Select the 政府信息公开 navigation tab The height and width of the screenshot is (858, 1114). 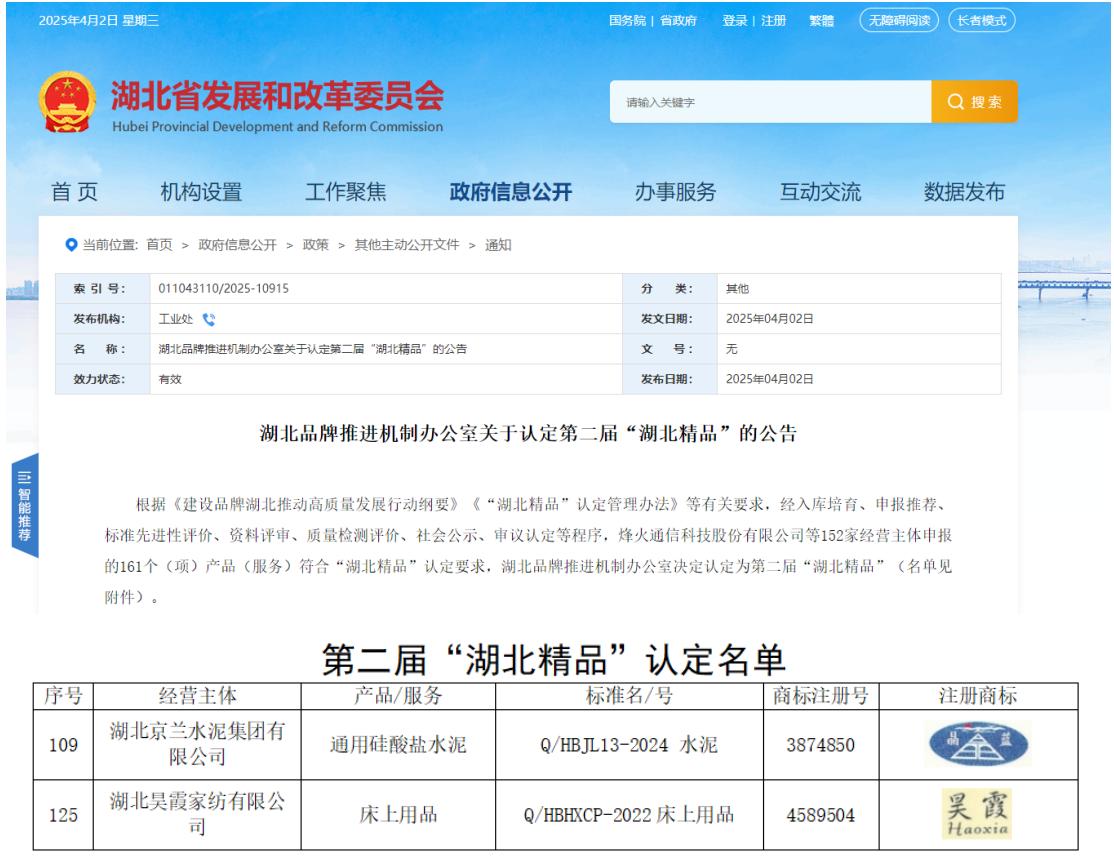pos(511,193)
